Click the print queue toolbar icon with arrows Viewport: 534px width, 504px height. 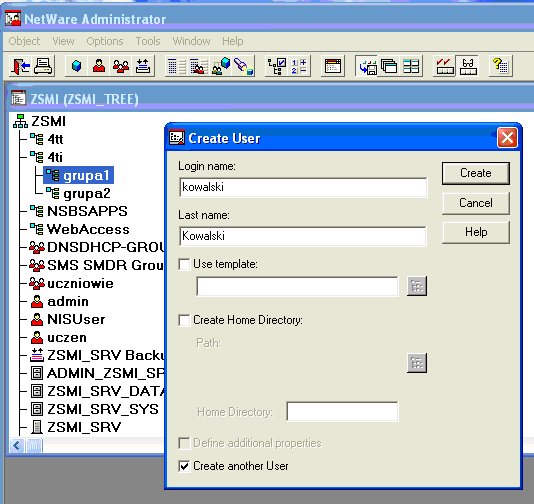click(x=143, y=66)
